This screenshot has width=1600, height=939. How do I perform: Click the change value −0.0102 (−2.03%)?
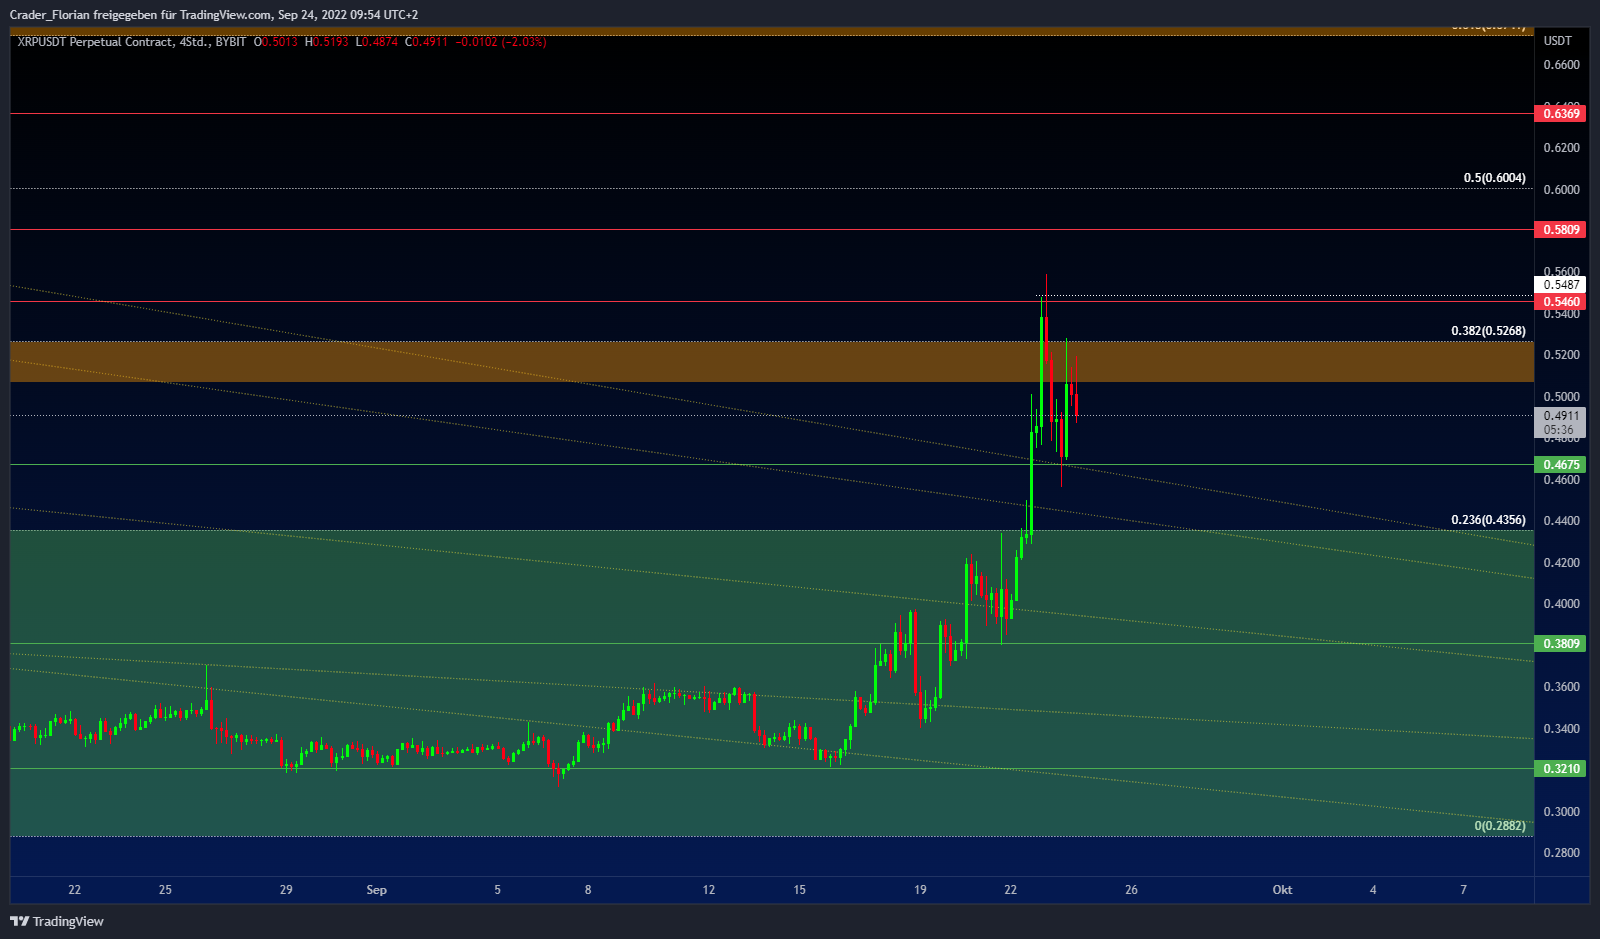point(501,42)
